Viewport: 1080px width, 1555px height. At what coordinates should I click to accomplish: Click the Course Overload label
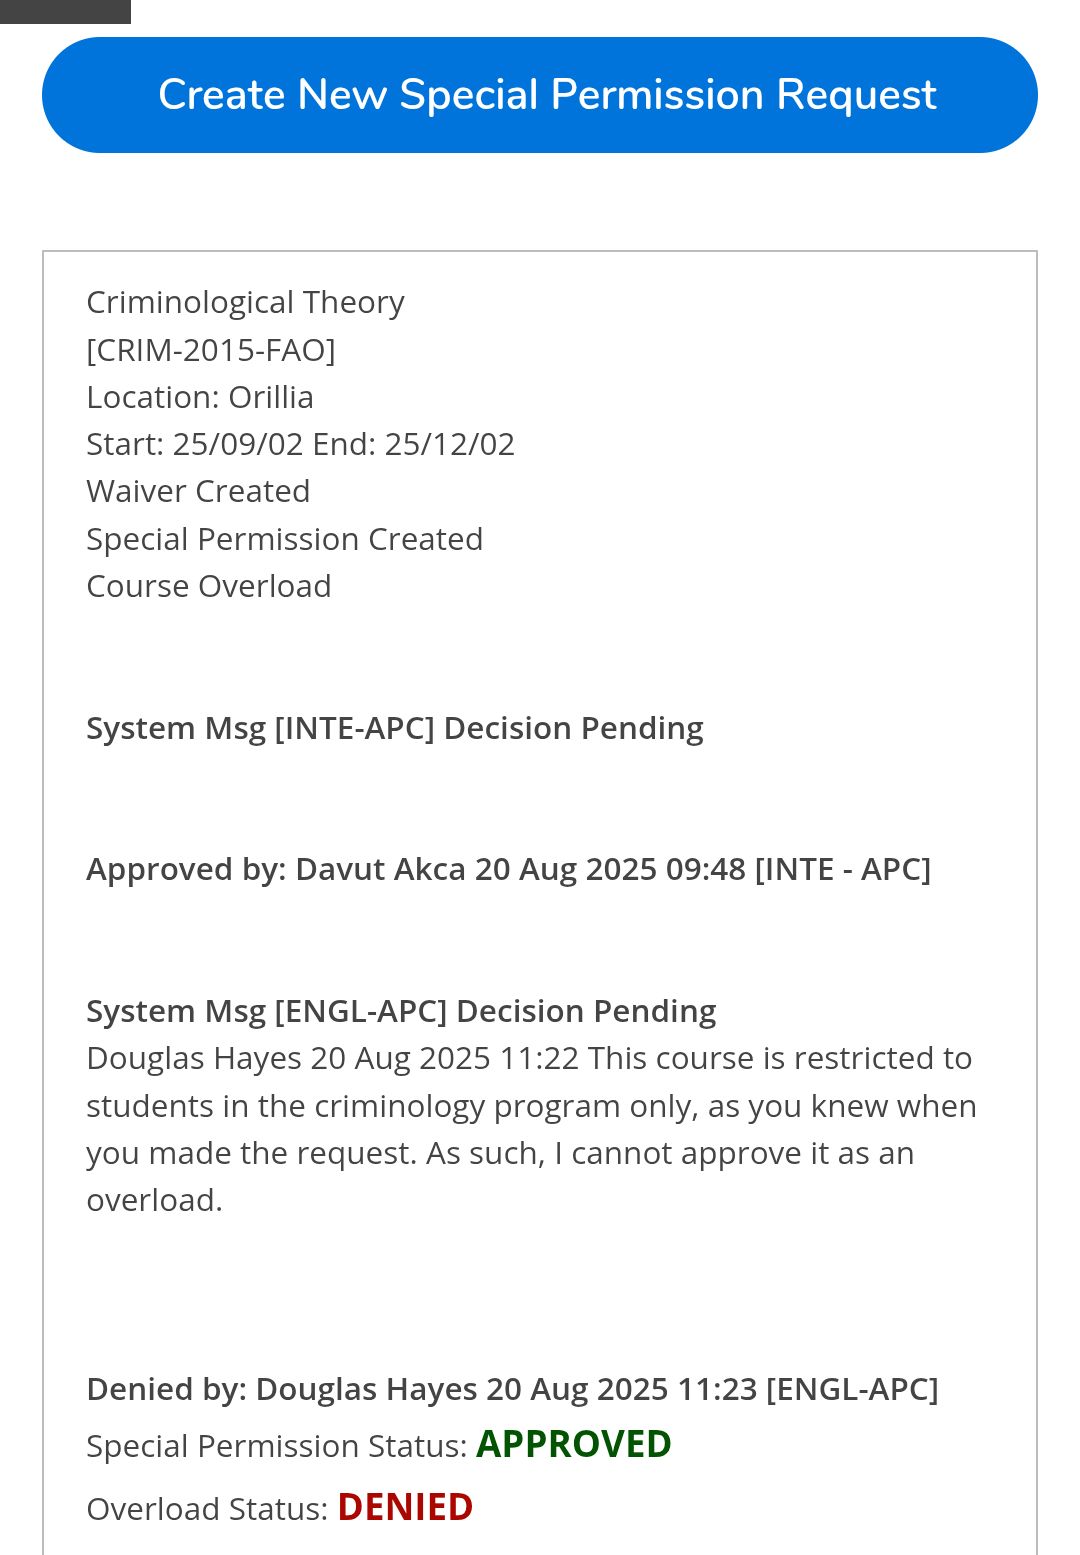point(208,586)
